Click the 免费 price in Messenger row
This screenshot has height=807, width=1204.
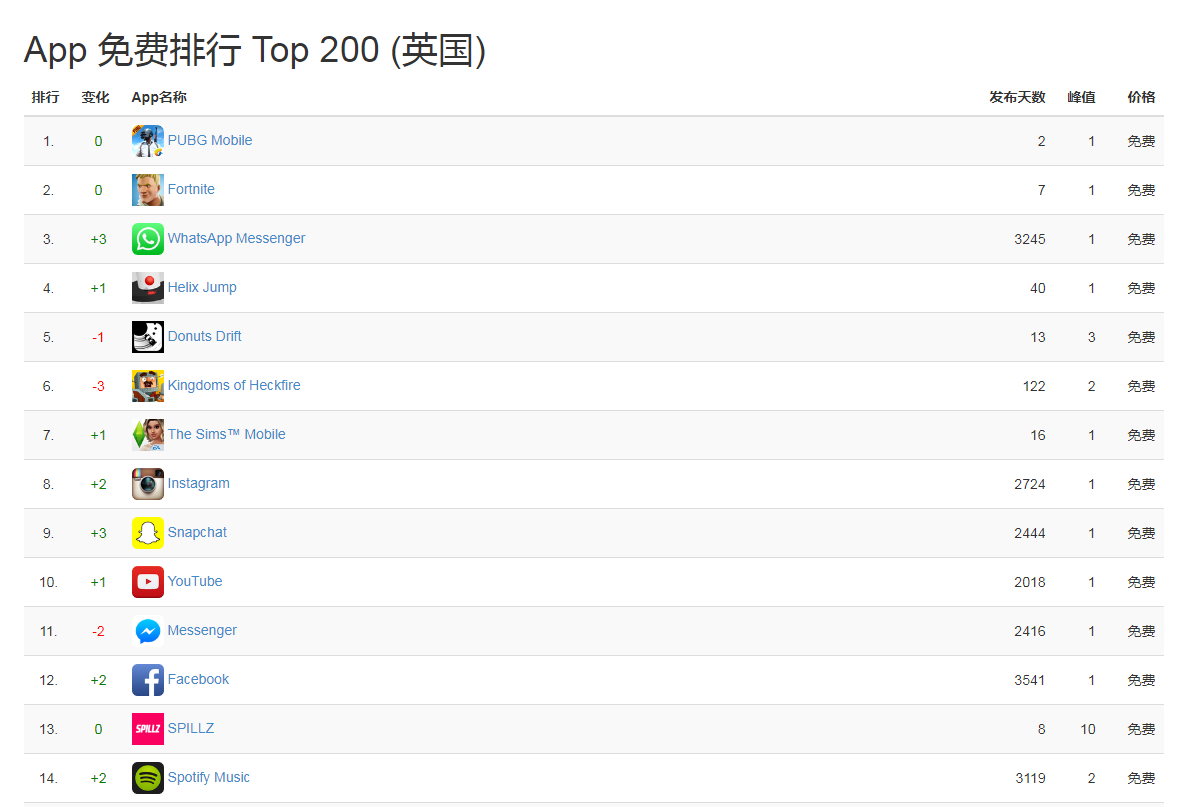coord(1141,631)
